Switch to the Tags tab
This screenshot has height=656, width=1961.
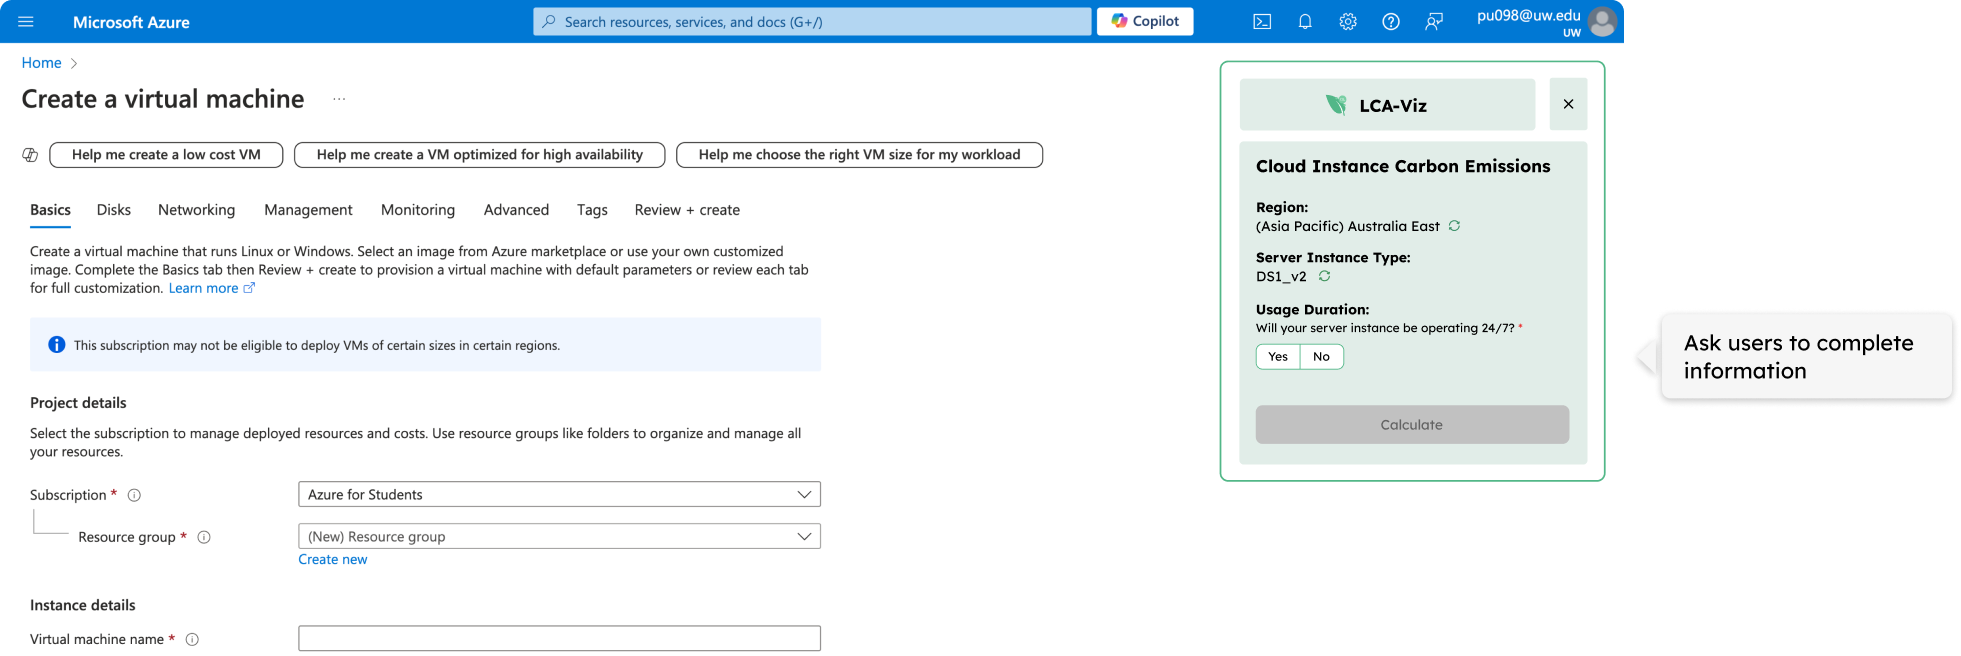coord(592,210)
